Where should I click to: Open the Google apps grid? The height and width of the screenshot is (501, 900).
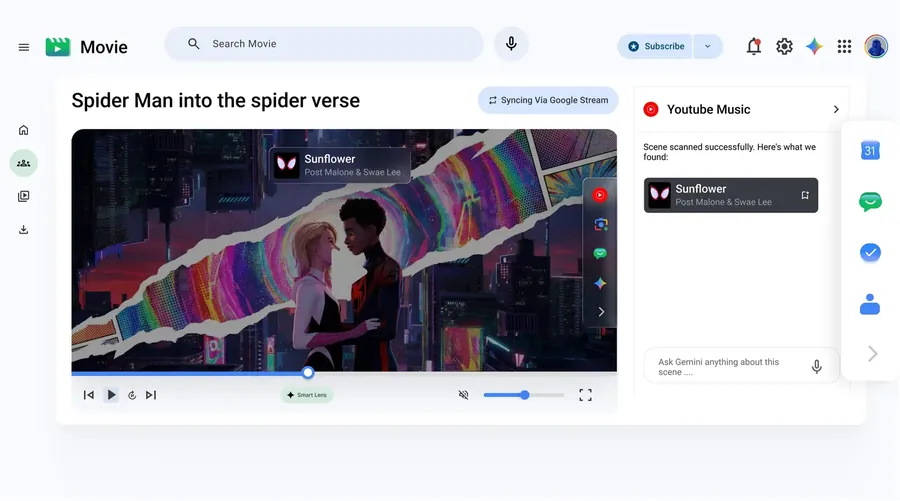[844, 46]
